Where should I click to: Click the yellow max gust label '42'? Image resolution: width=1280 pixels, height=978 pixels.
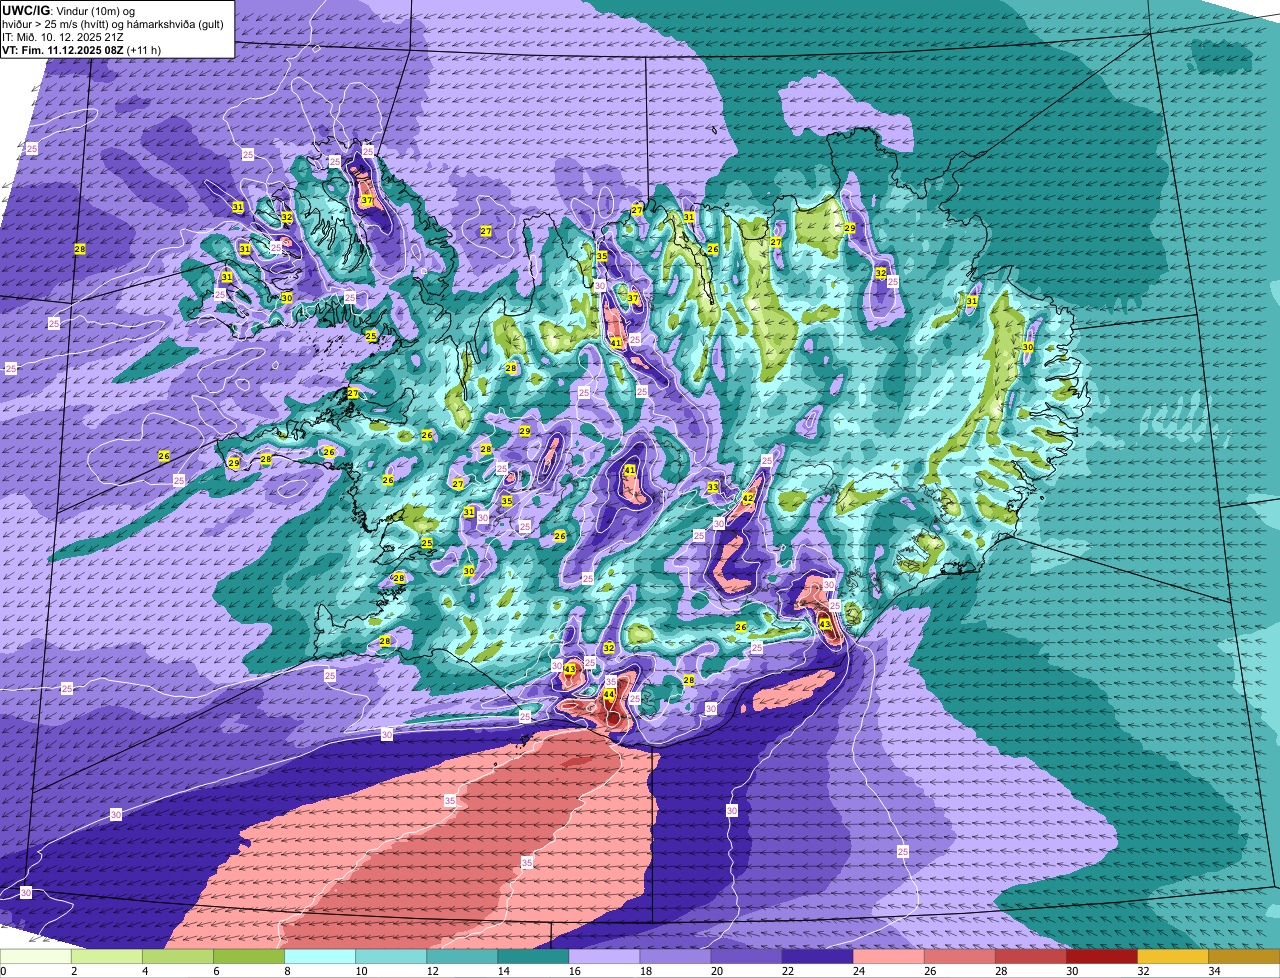(748, 498)
